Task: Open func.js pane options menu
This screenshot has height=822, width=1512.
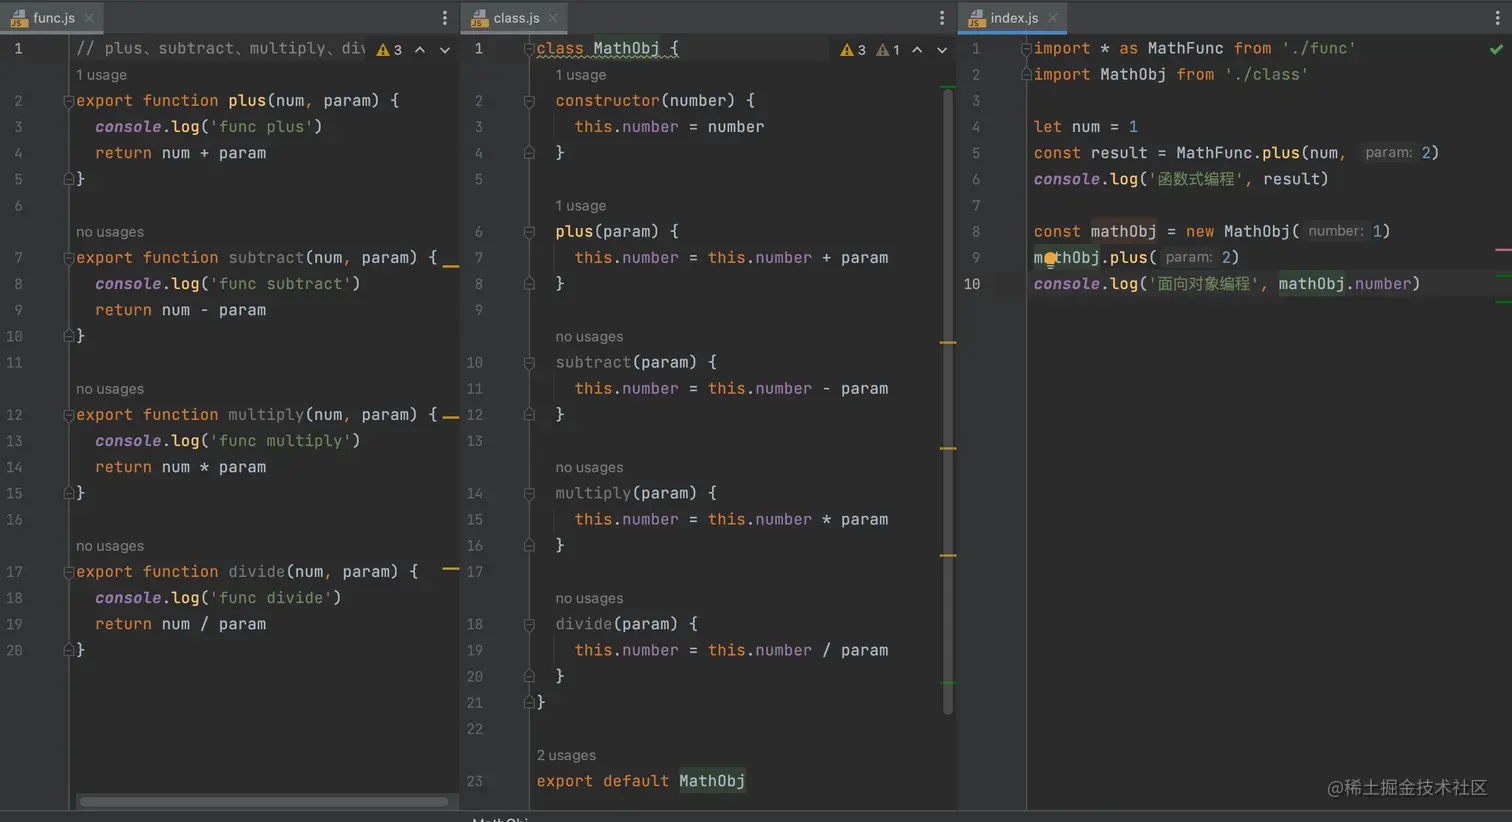Action: [445, 18]
